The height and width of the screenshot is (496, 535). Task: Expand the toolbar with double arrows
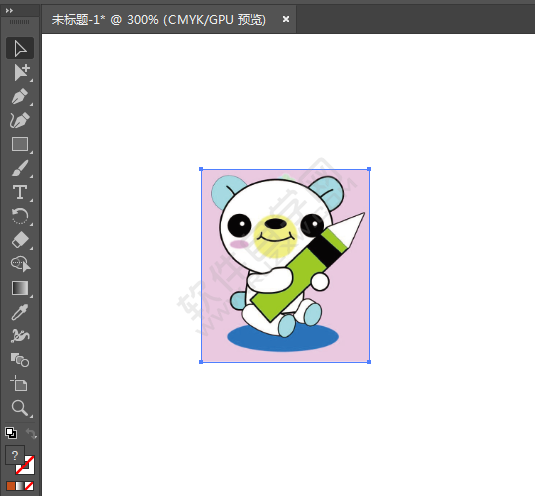click(x=9, y=11)
